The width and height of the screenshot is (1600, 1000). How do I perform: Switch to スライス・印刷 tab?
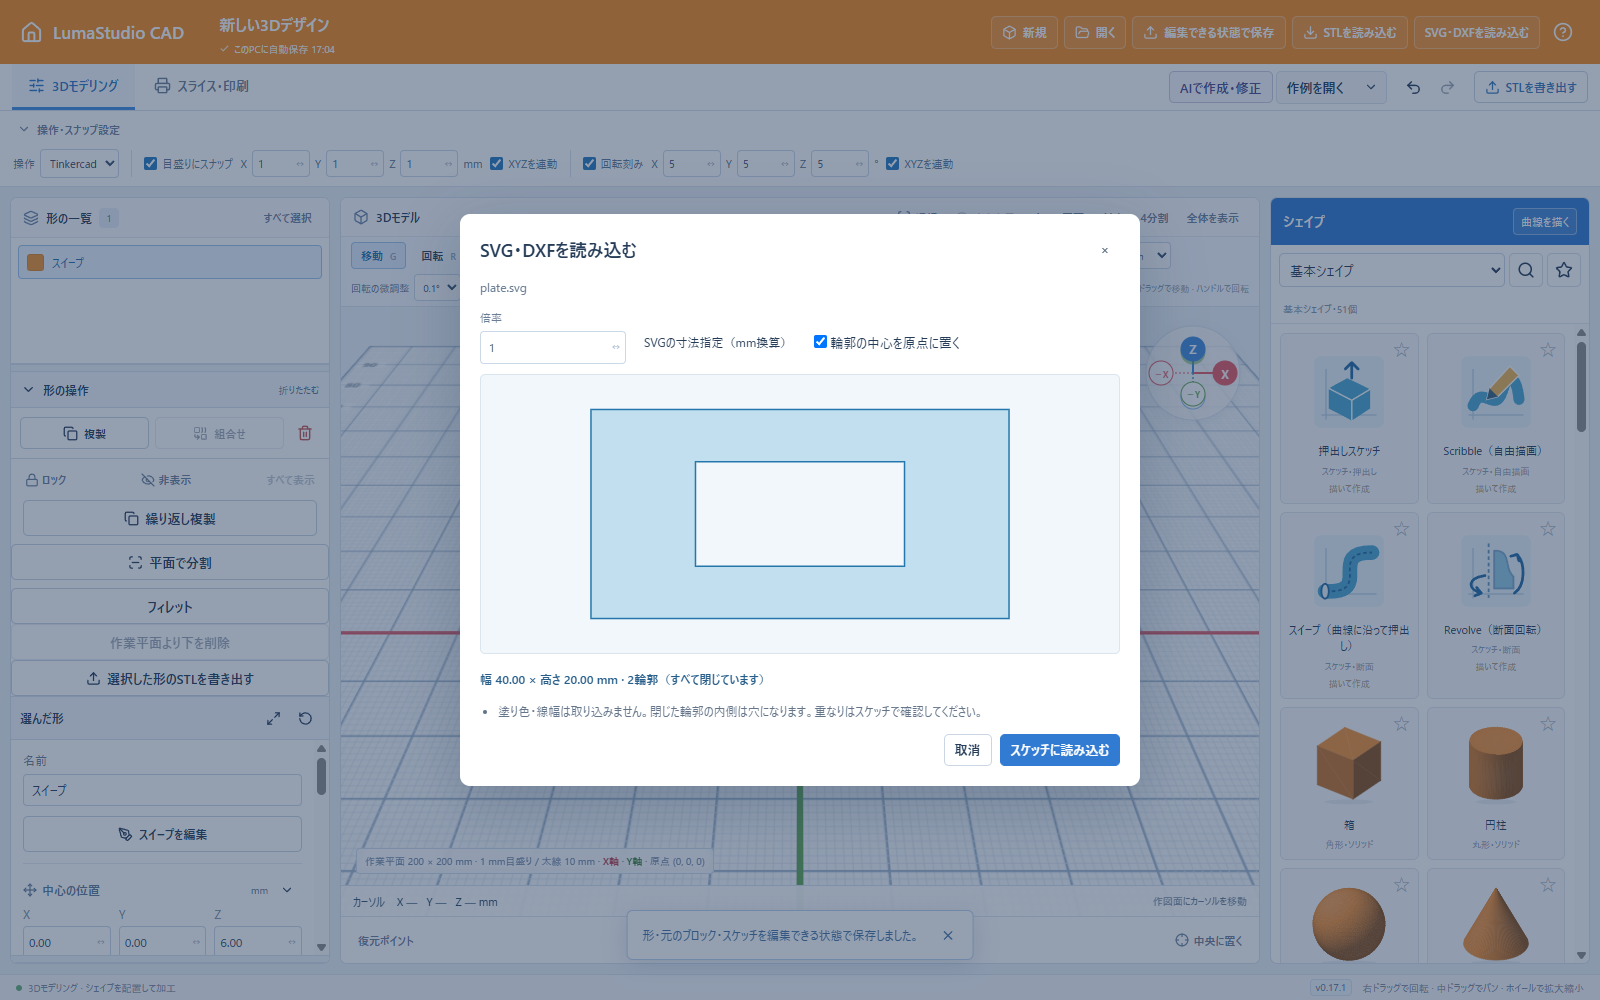pyautogui.click(x=201, y=86)
